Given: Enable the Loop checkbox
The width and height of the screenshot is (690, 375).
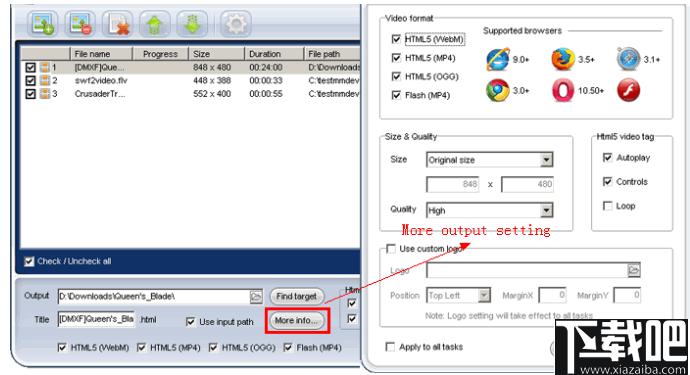Looking at the screenshot, I should (607, 206).
